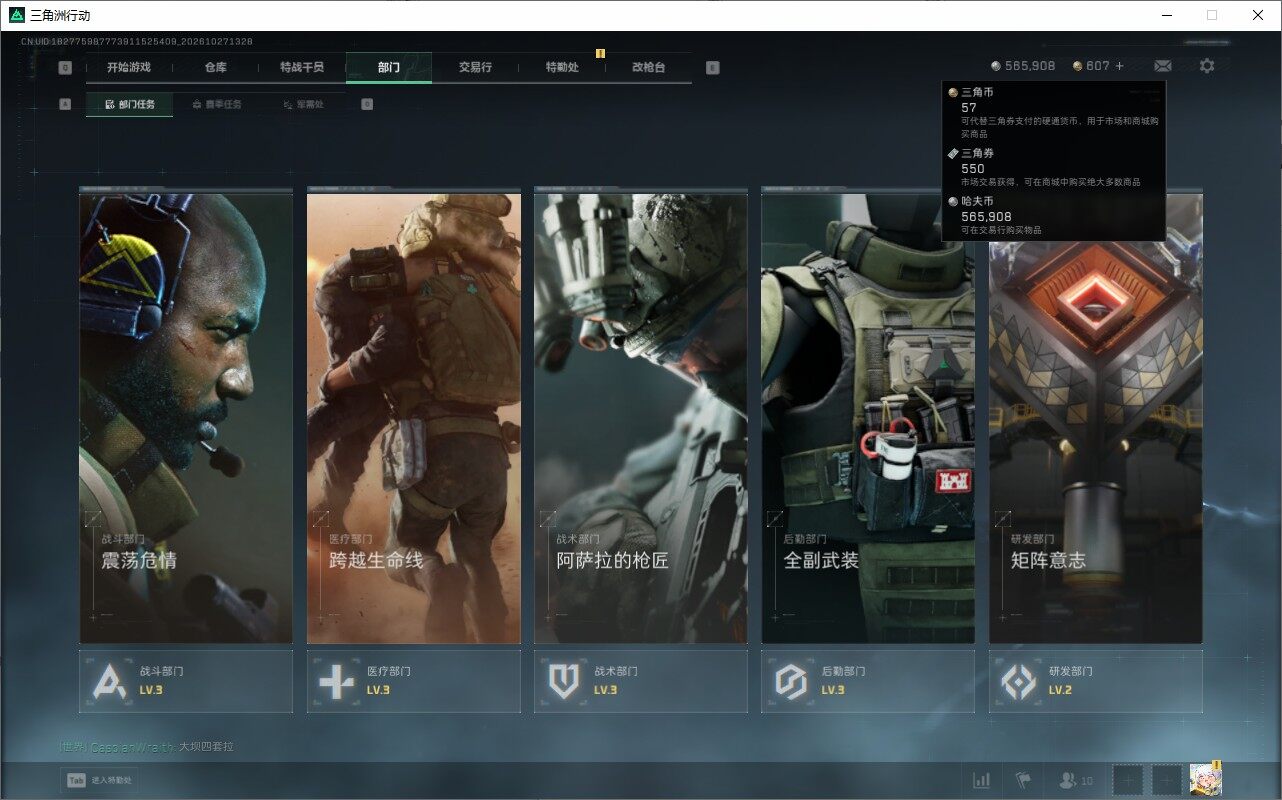Open the 矩阵意志 mission card
This screenshot has width=1282, height=800.
1096,418
